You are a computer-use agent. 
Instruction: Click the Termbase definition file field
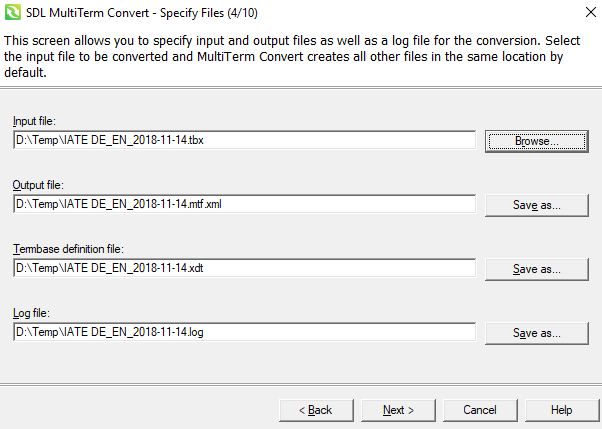click(x=245, y=268)
